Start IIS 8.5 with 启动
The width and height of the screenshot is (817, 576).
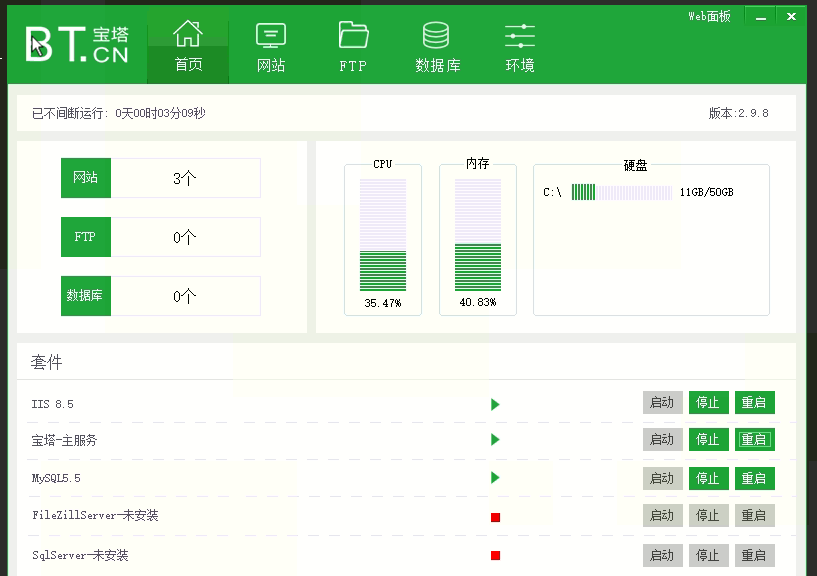tap(662, 402)
